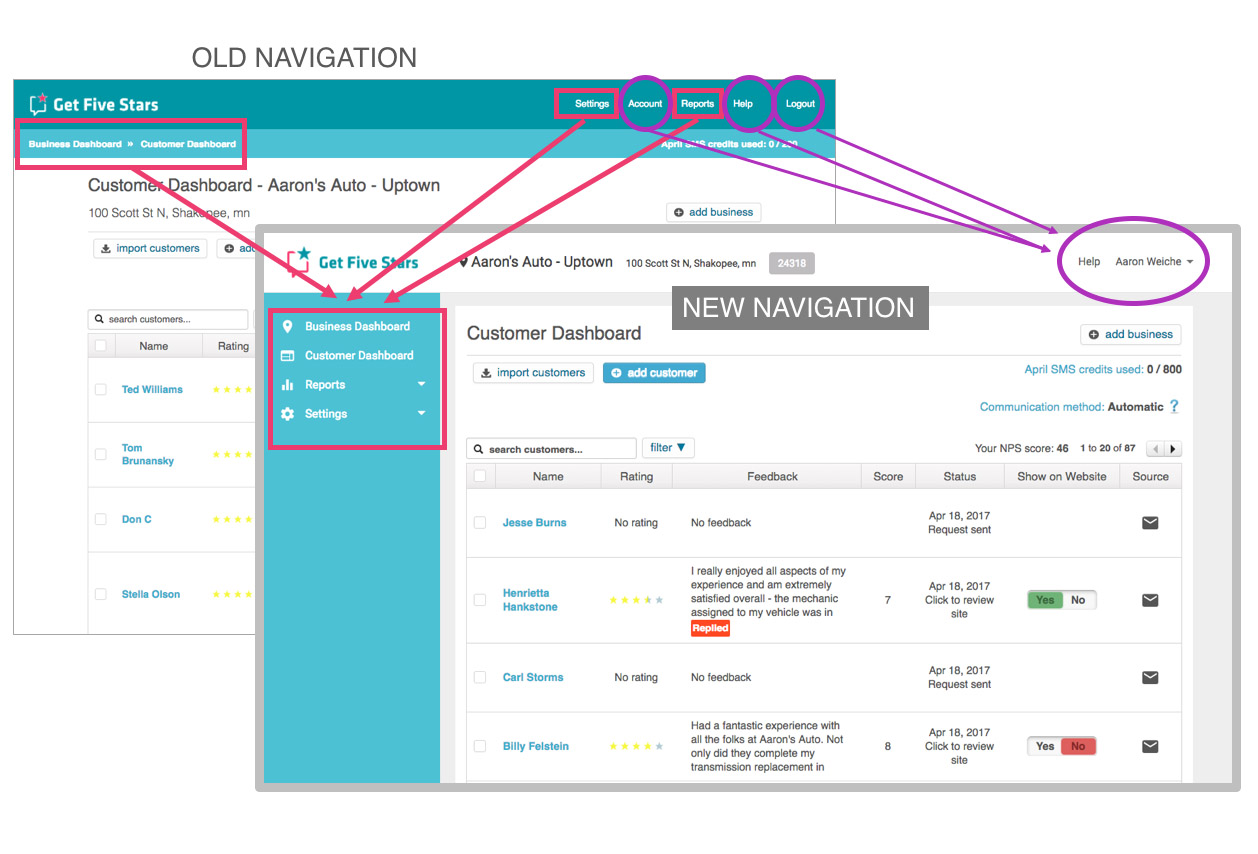
Task: Open Billy Felstein customer record
Action: [535, 746]
